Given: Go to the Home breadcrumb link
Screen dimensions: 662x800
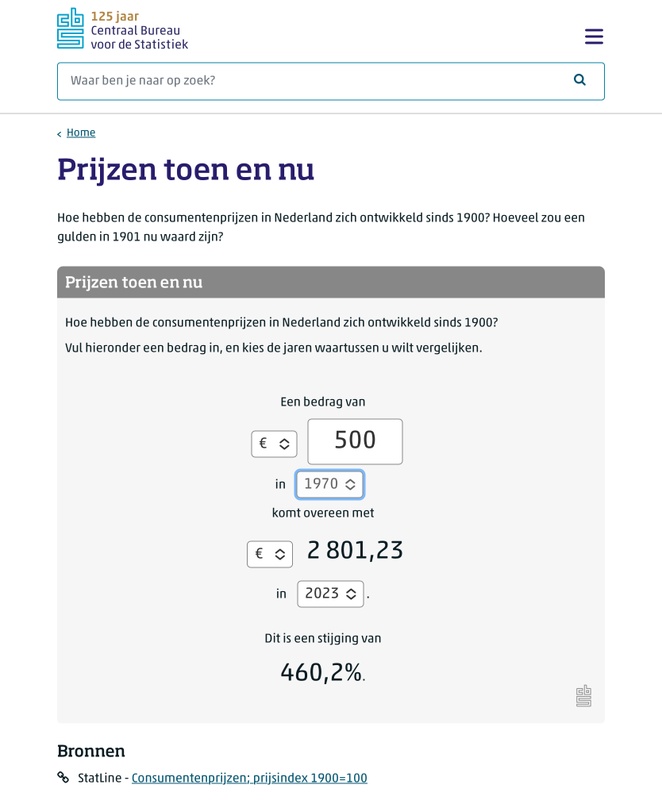Looking at the screenshot, I should 81,133.
